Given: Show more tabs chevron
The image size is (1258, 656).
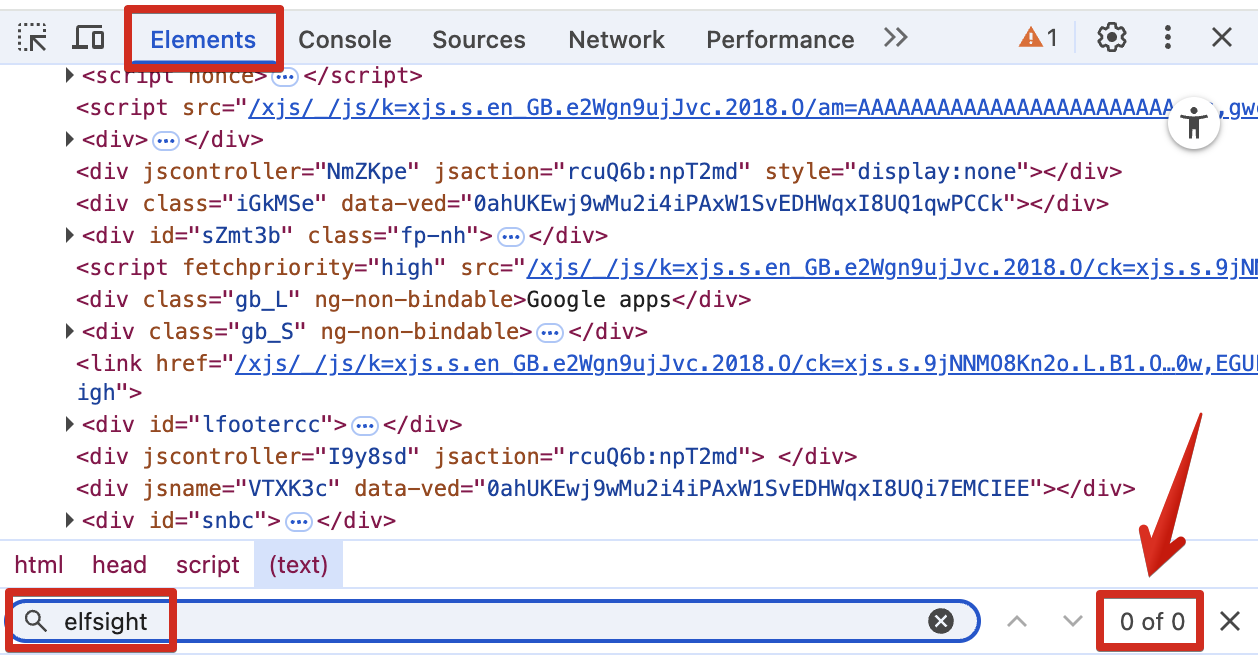Looking at the screenshot, I should pyautogui.click(x=896, y=38).
